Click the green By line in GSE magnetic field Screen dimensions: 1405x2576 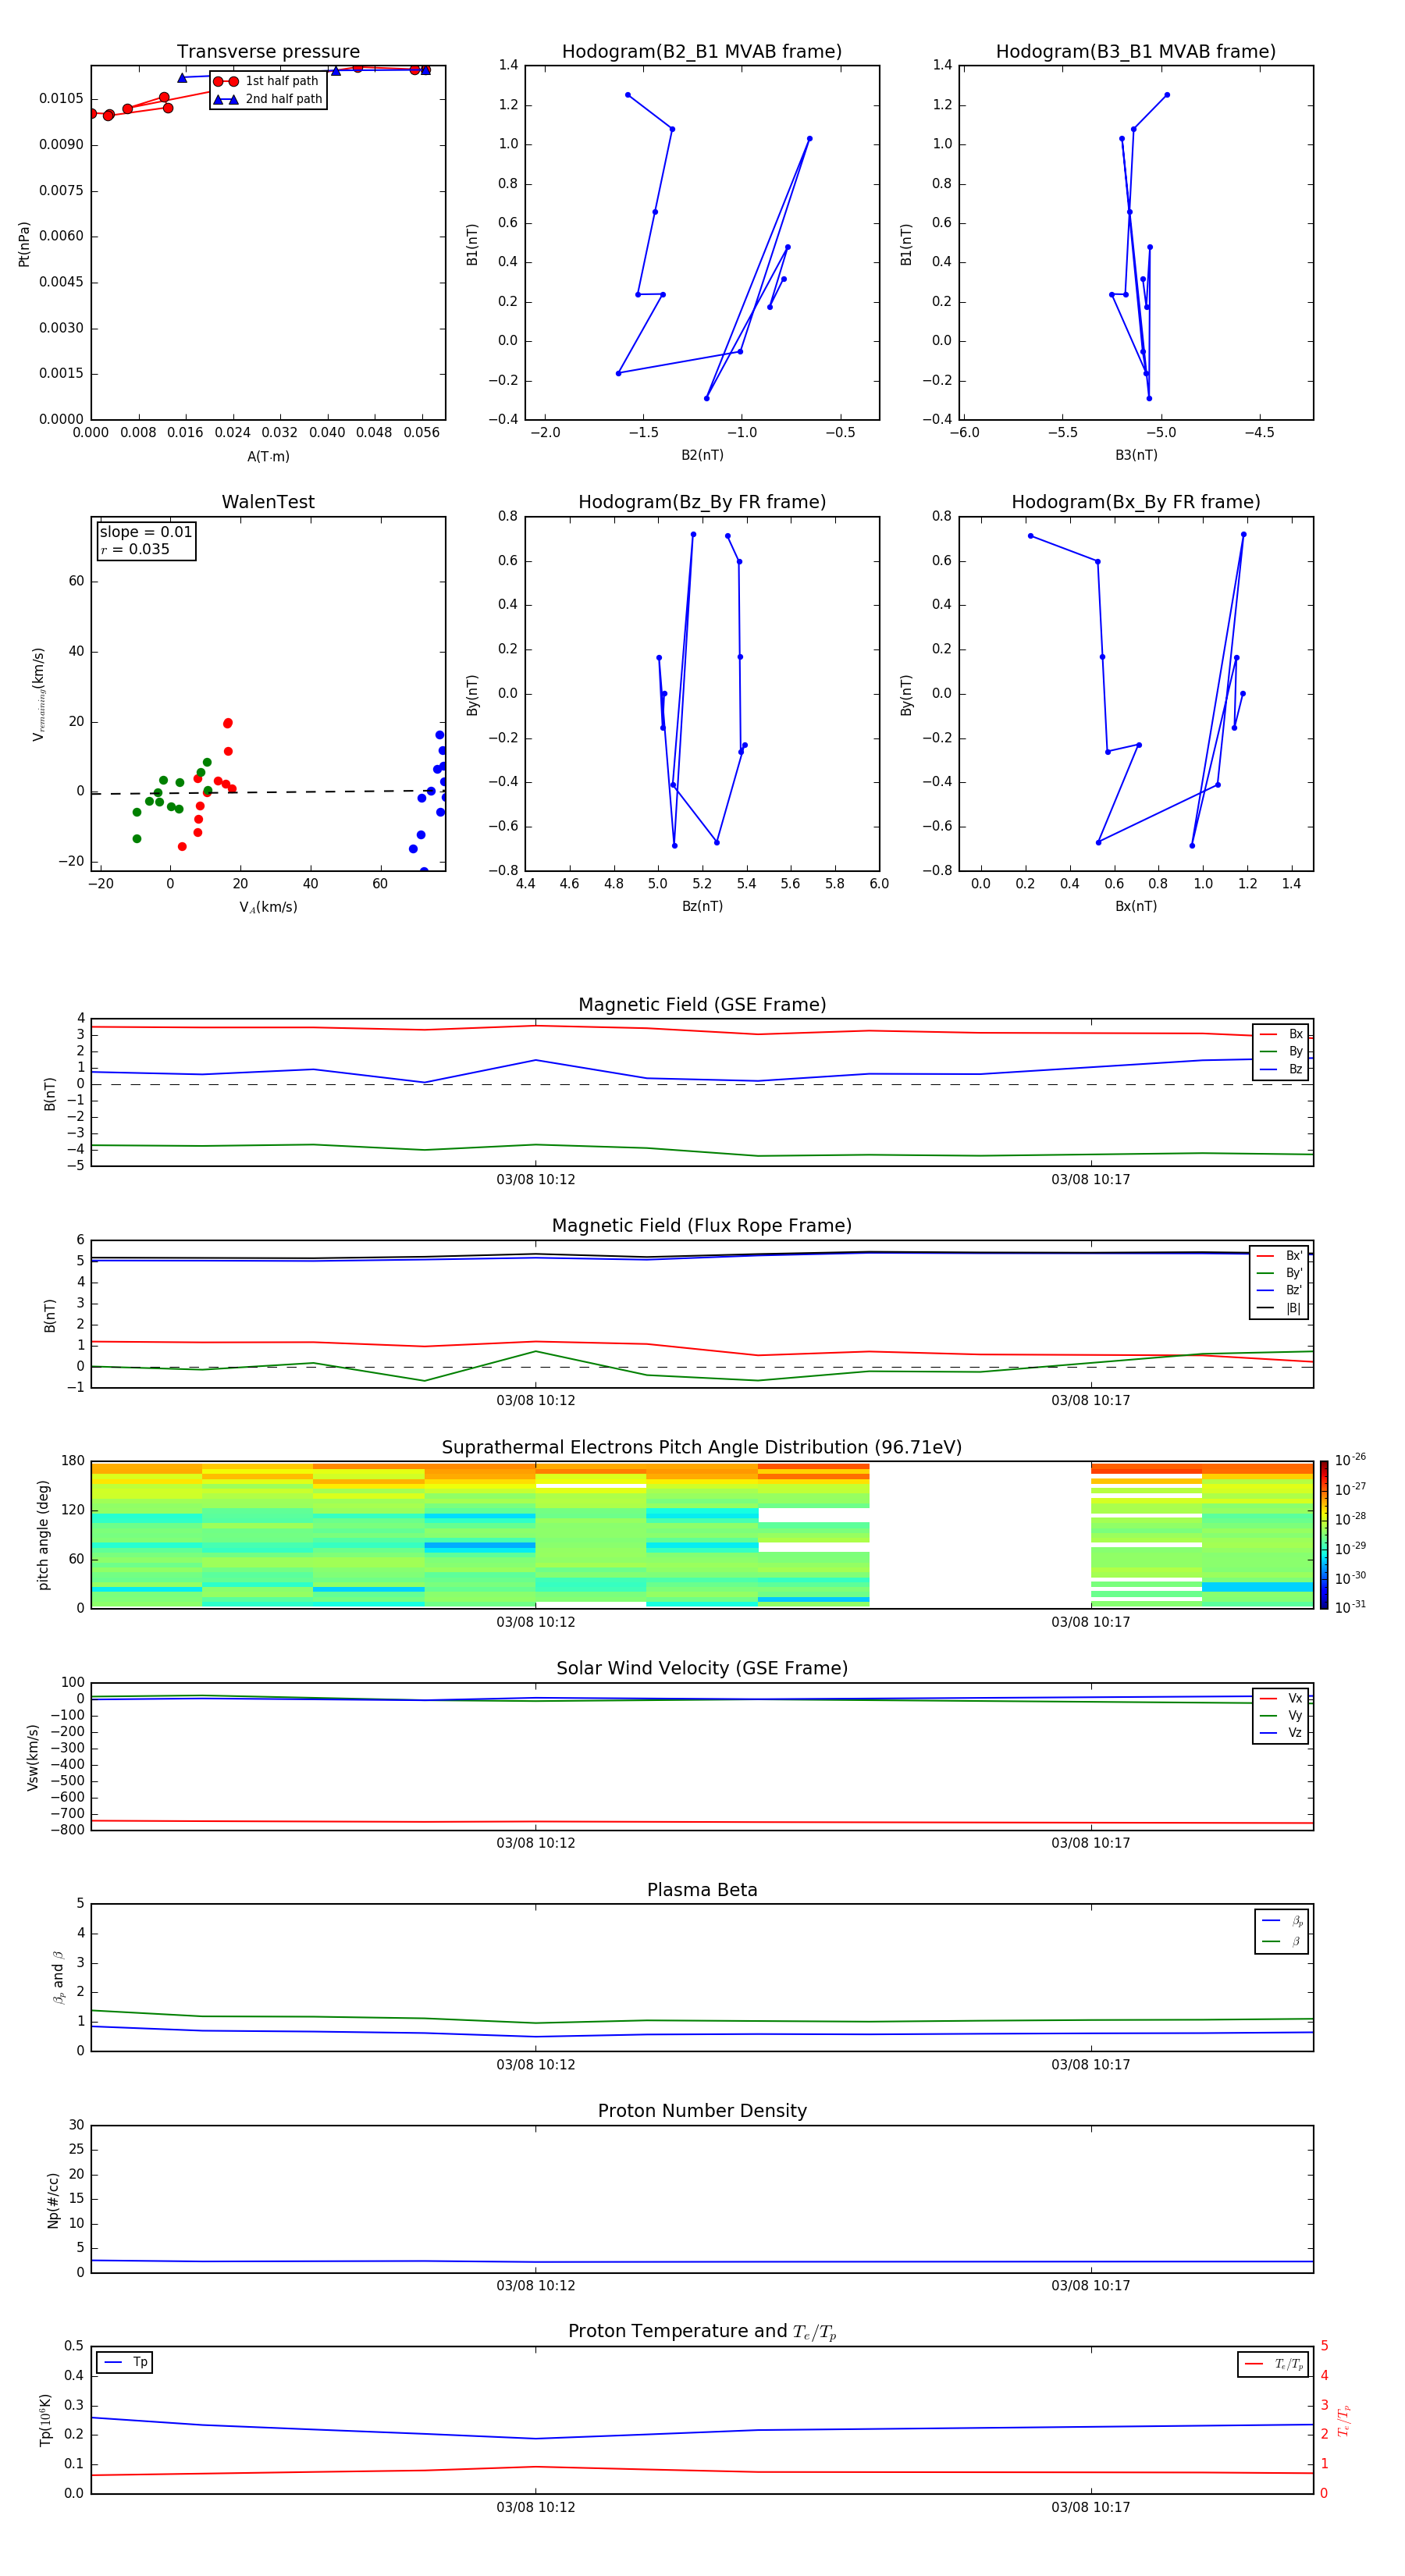coord(702,1150)
